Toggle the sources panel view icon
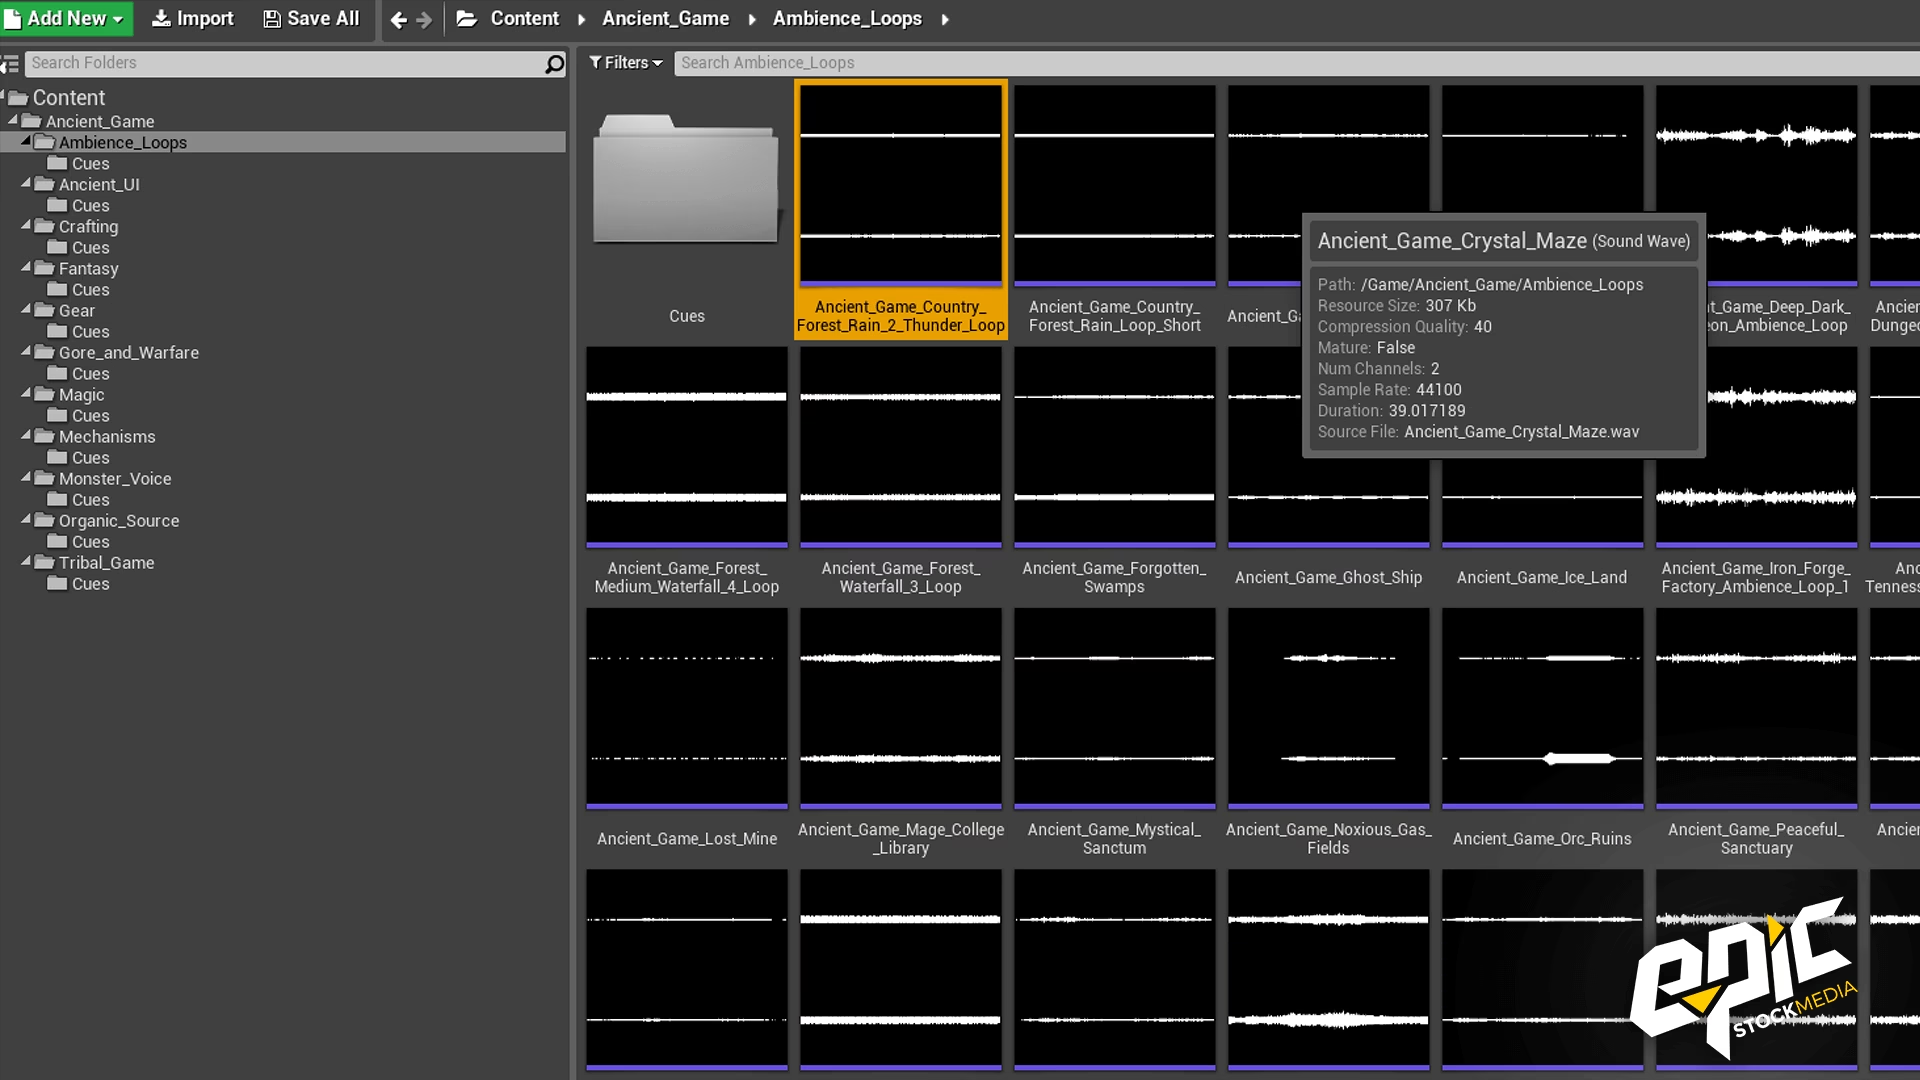This screenshot has width=1920, height=1080. click(10, 64)
